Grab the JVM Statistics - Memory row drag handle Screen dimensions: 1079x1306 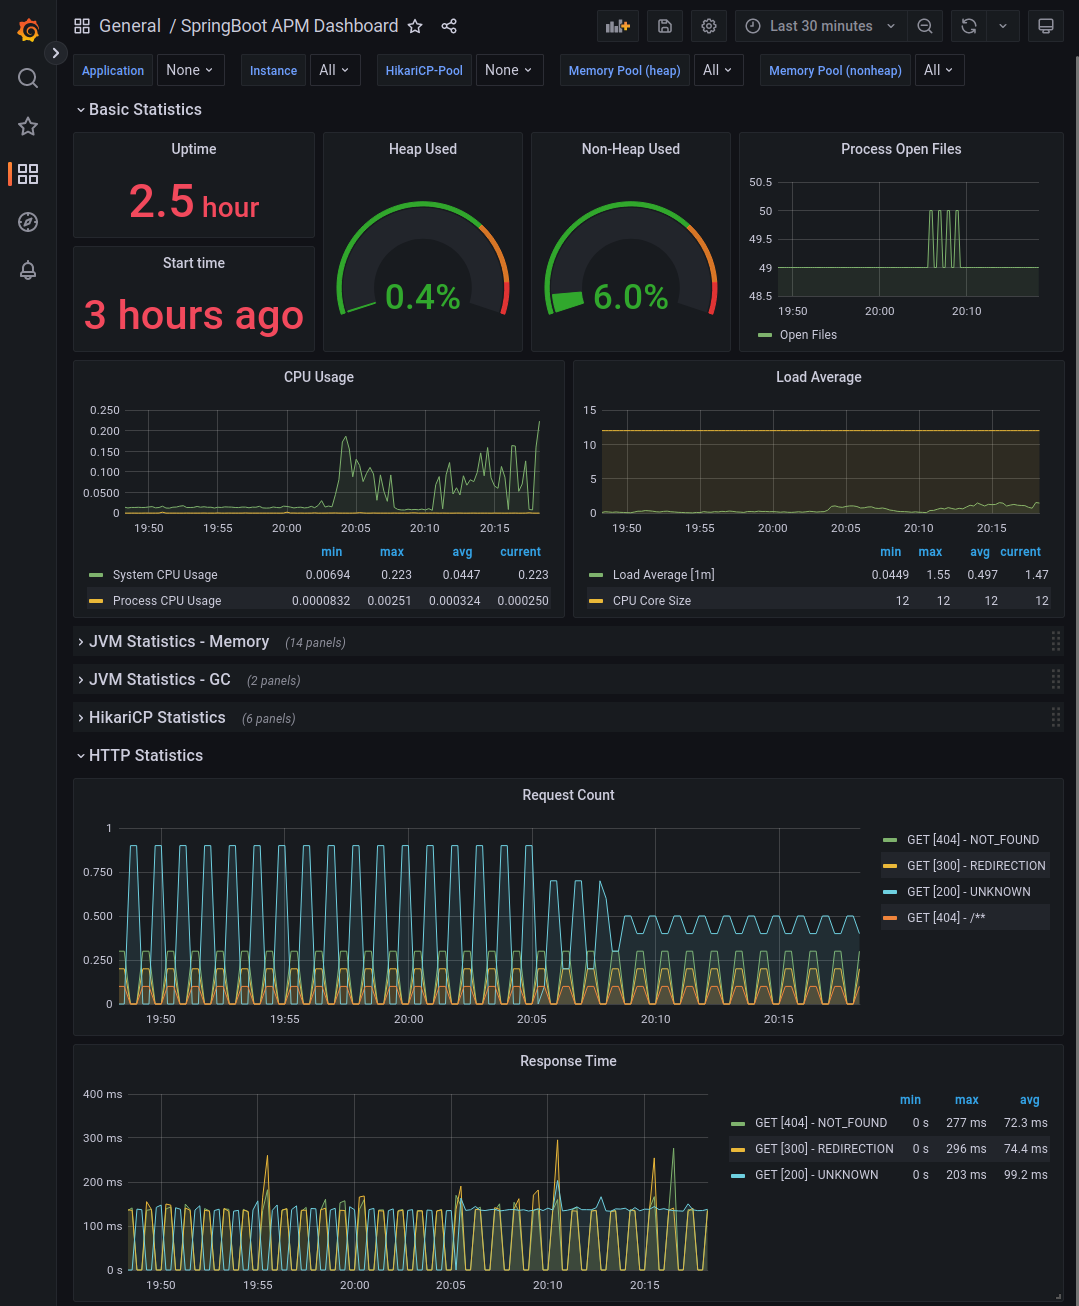point(1055,641)
